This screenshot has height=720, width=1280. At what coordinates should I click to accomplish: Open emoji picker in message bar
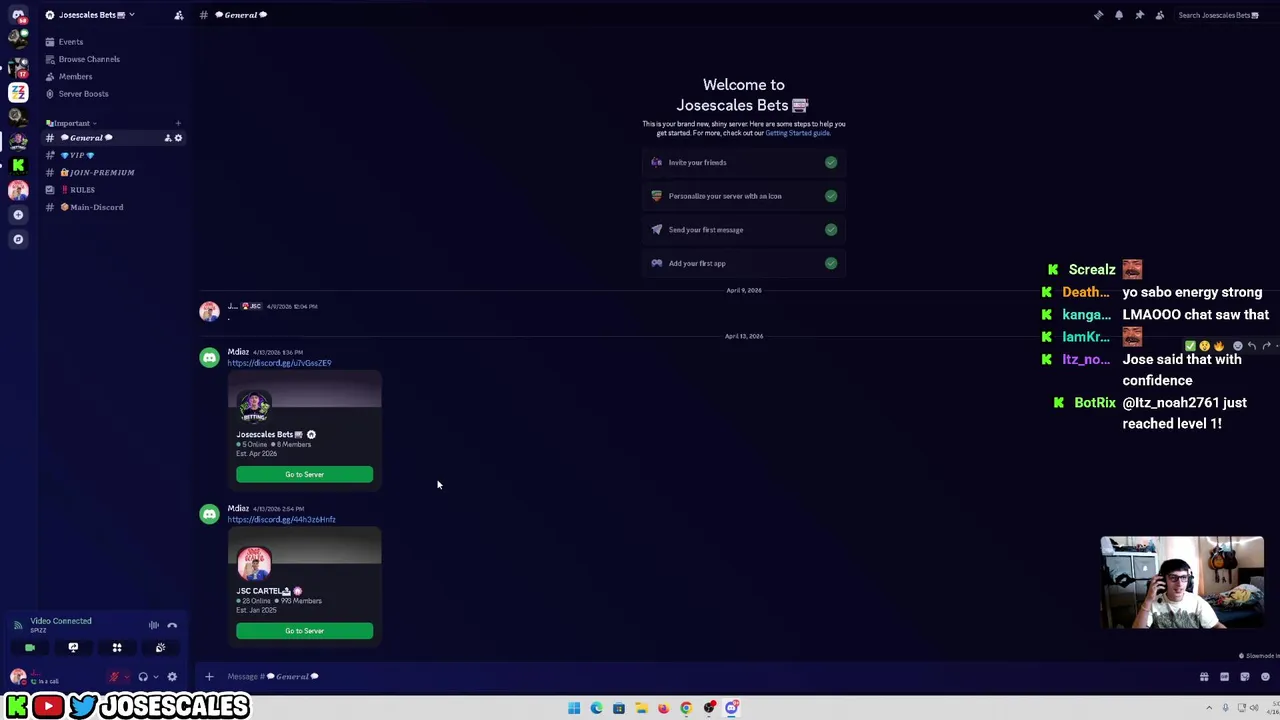tap(1265, 677)
